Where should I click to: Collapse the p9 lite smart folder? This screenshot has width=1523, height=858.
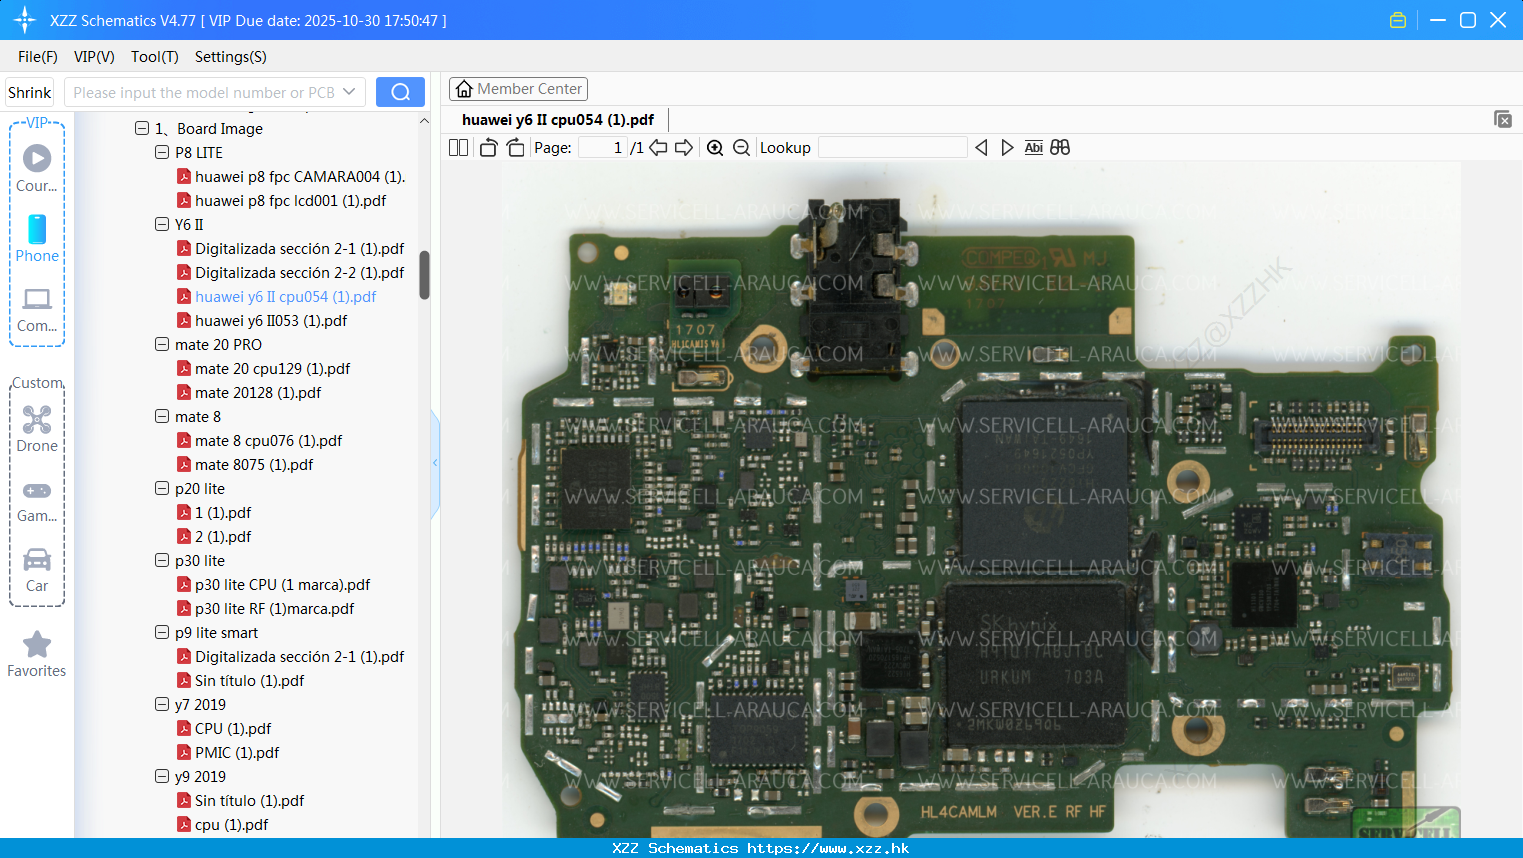(x=162, y=632)
